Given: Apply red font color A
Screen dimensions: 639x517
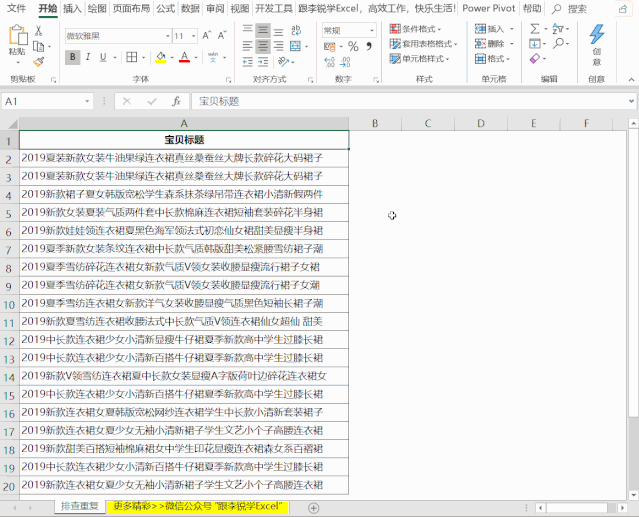Looking at the screenshot, I should point(185,57).
